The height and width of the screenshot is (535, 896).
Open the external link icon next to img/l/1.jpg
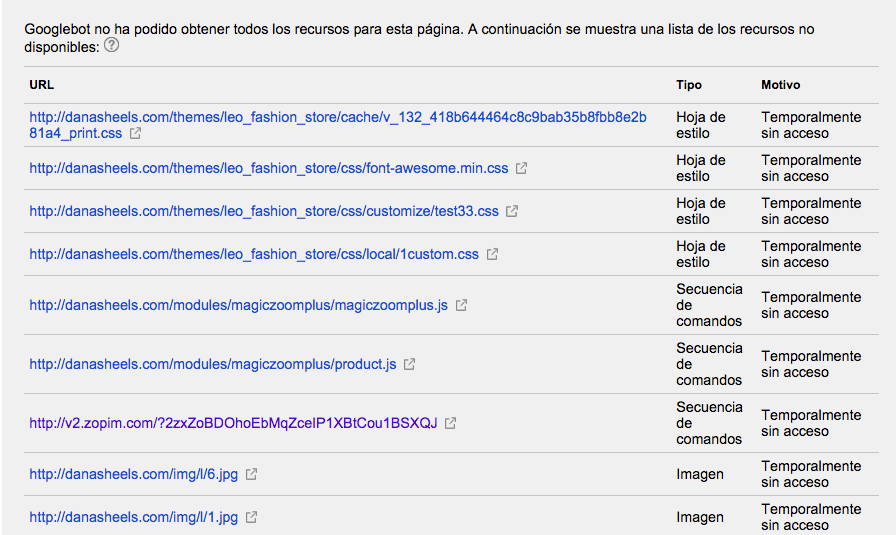(x=251, y=517)
